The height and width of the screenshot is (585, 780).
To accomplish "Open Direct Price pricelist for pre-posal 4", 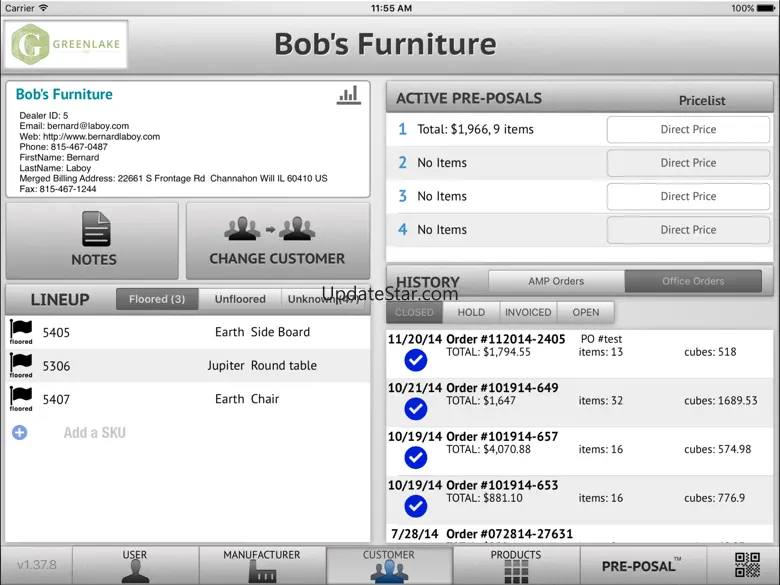I will pos(688,230).
